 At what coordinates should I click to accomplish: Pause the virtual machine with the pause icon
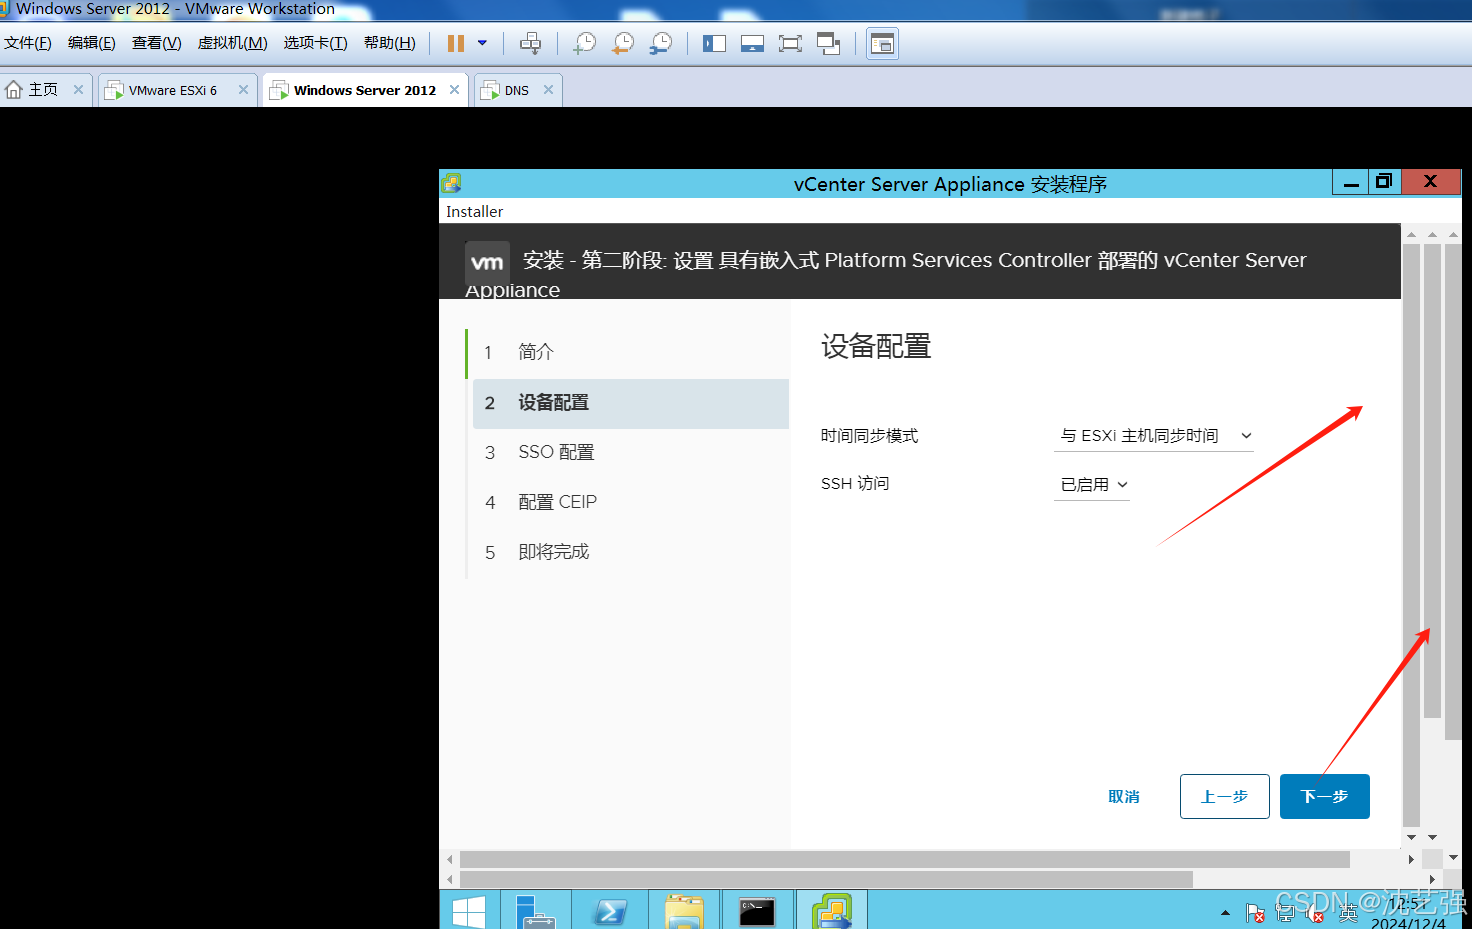coord(456,43)
